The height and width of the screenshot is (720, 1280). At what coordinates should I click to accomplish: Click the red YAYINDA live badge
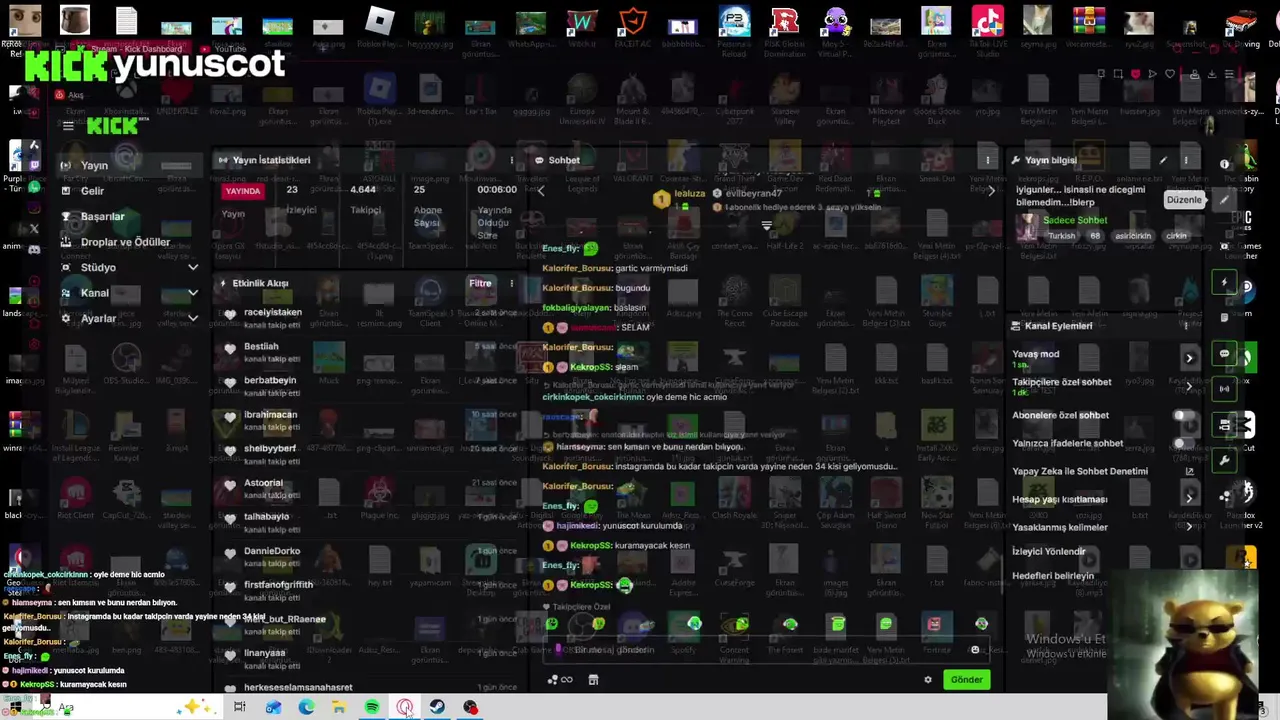click(242, 190)
